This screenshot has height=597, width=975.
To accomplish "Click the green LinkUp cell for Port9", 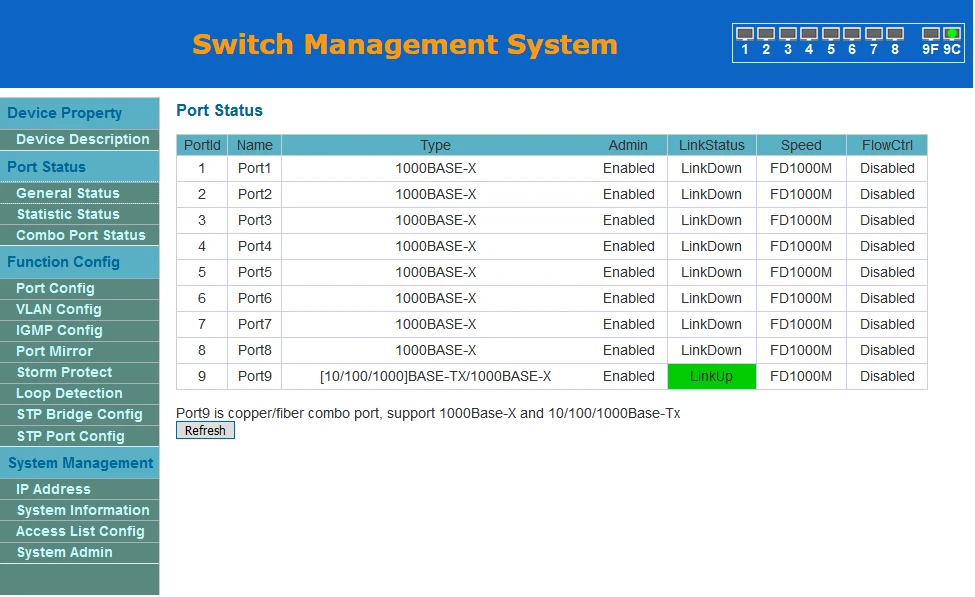I will [x=711, y=376].
